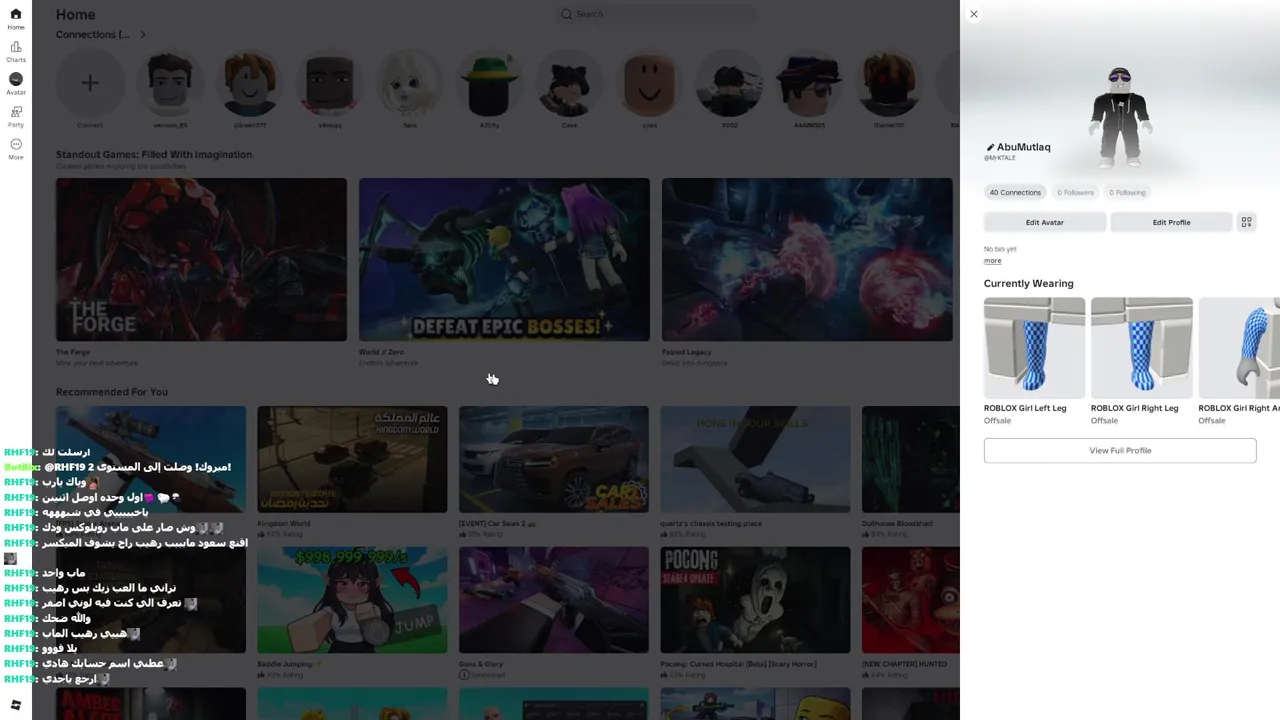Open Dollhouse Bloodshed game tile
1280x720 pixels.
click(x=911, y=459)
